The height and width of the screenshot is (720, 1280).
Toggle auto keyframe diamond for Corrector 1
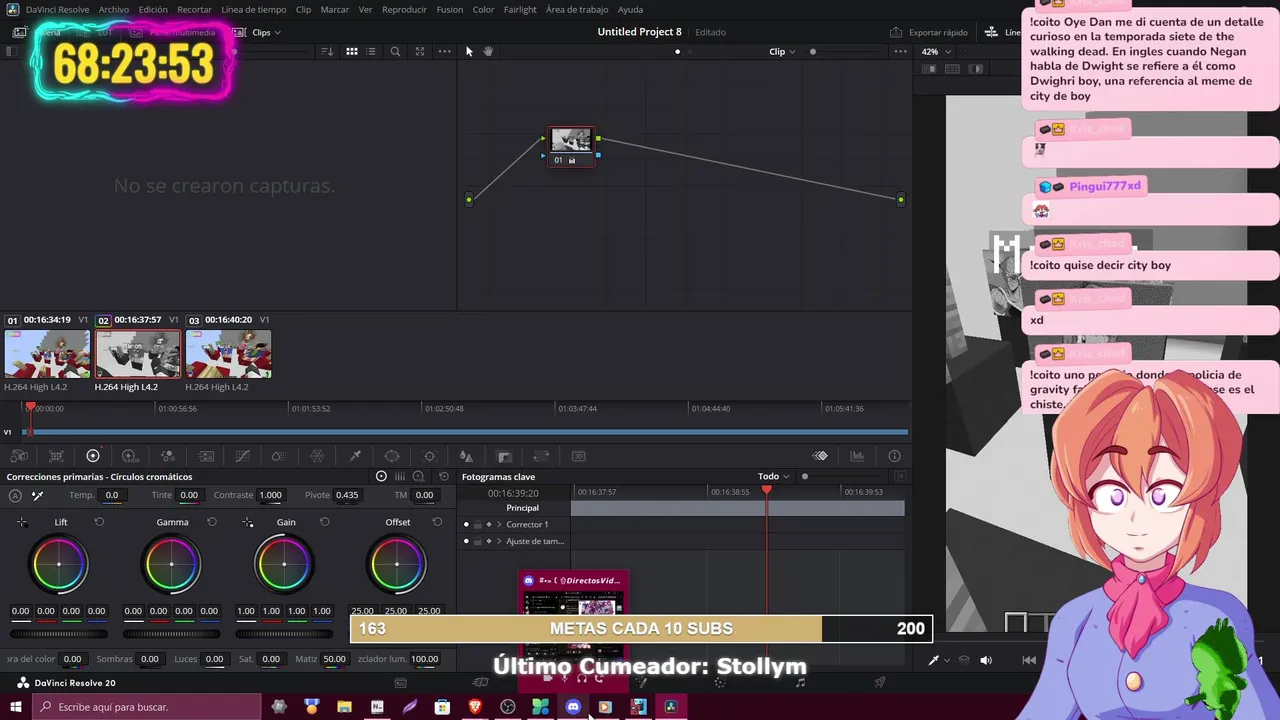pos(488,525)
